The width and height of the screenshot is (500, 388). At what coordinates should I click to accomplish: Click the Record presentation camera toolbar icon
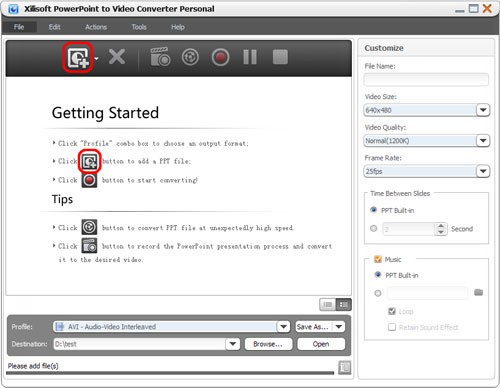[160, 57]
